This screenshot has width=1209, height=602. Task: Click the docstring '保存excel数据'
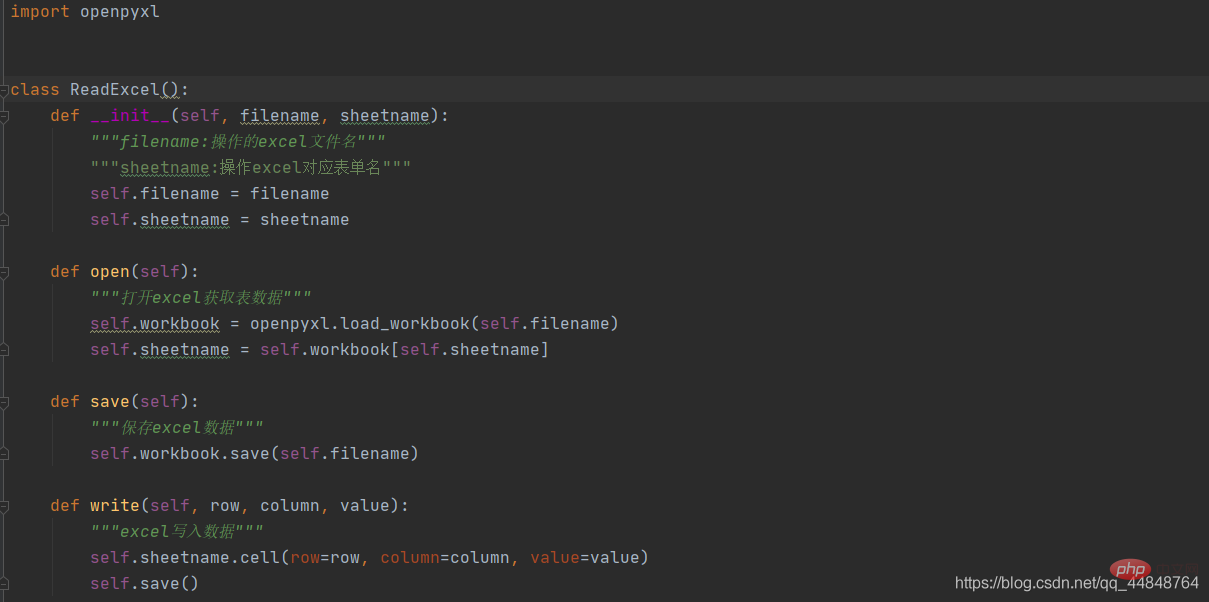pyautogui.click(x=177, y=428)
